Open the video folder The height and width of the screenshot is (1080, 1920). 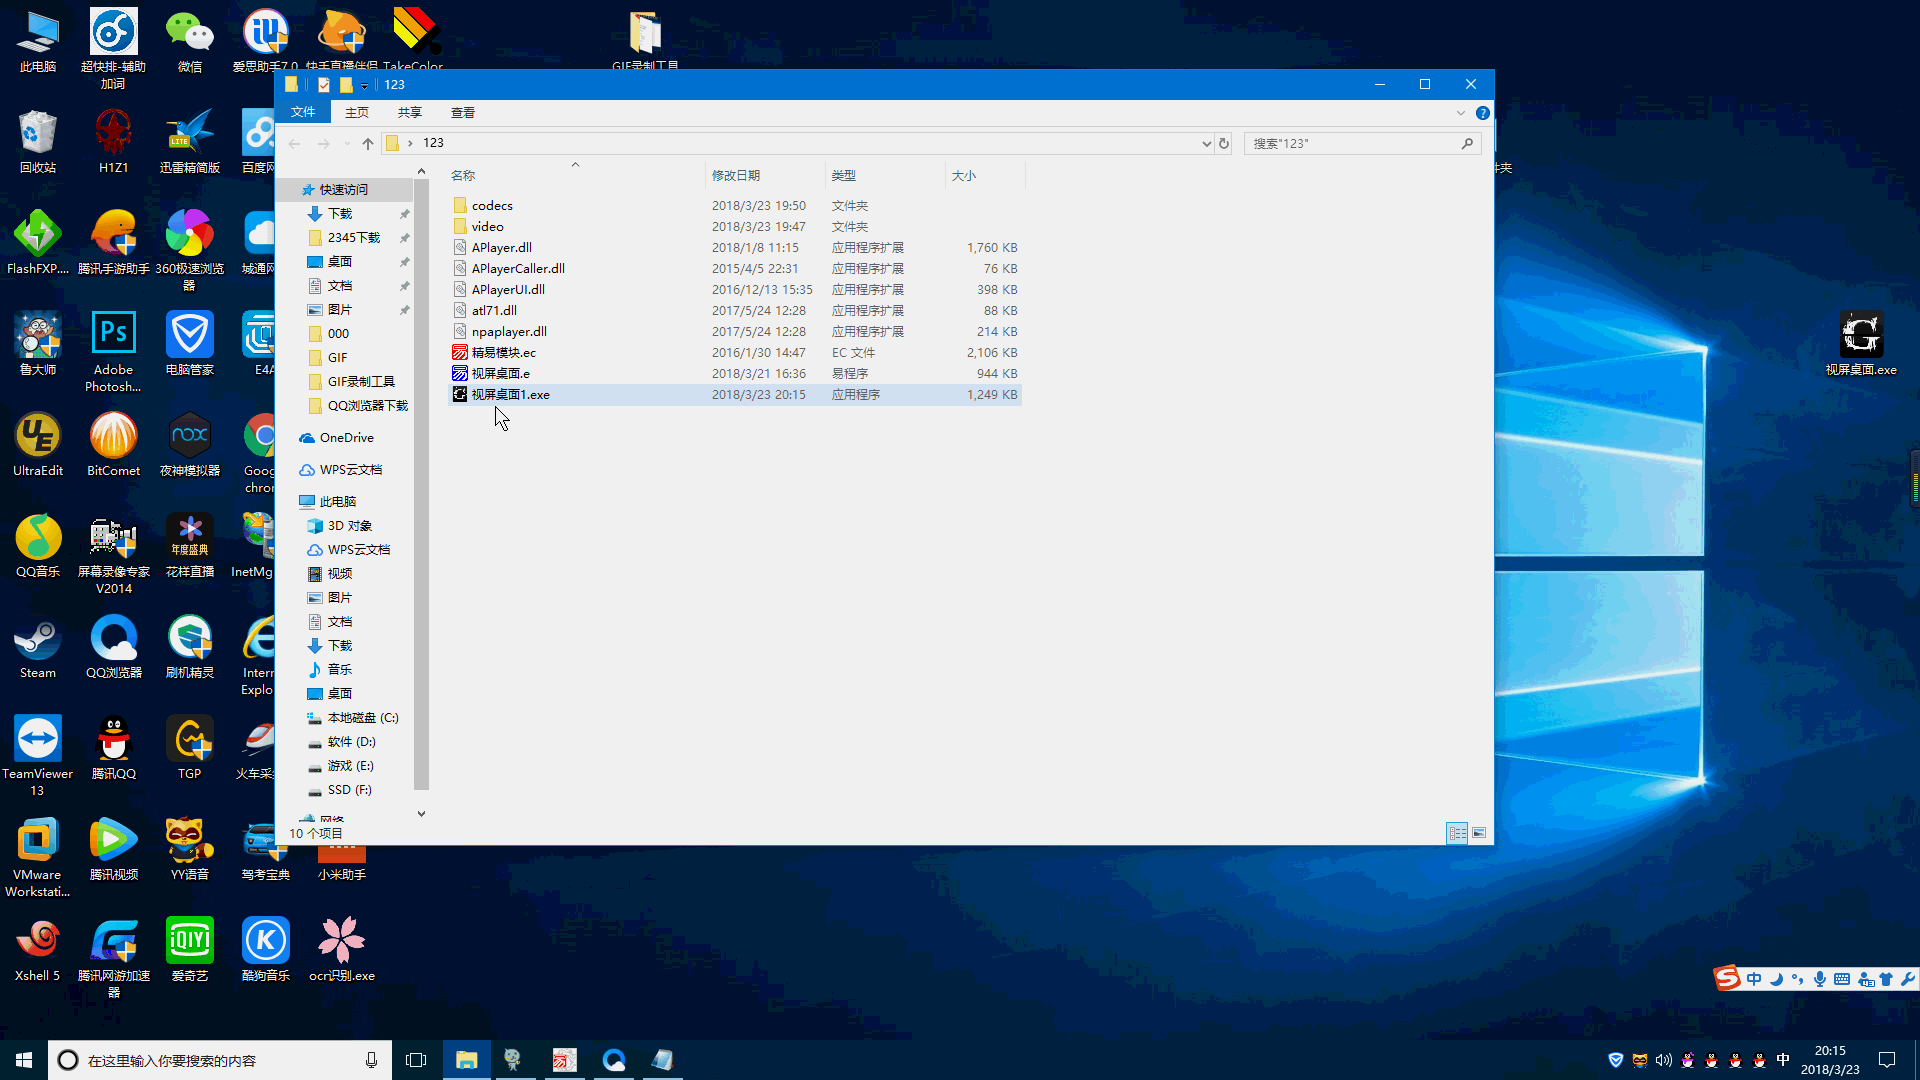click(487, 225)
